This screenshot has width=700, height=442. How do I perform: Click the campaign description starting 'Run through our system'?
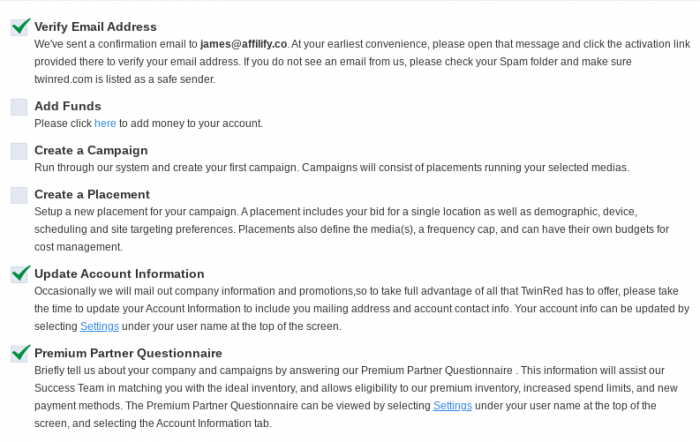pyautogui.click(x=330, y=167)
